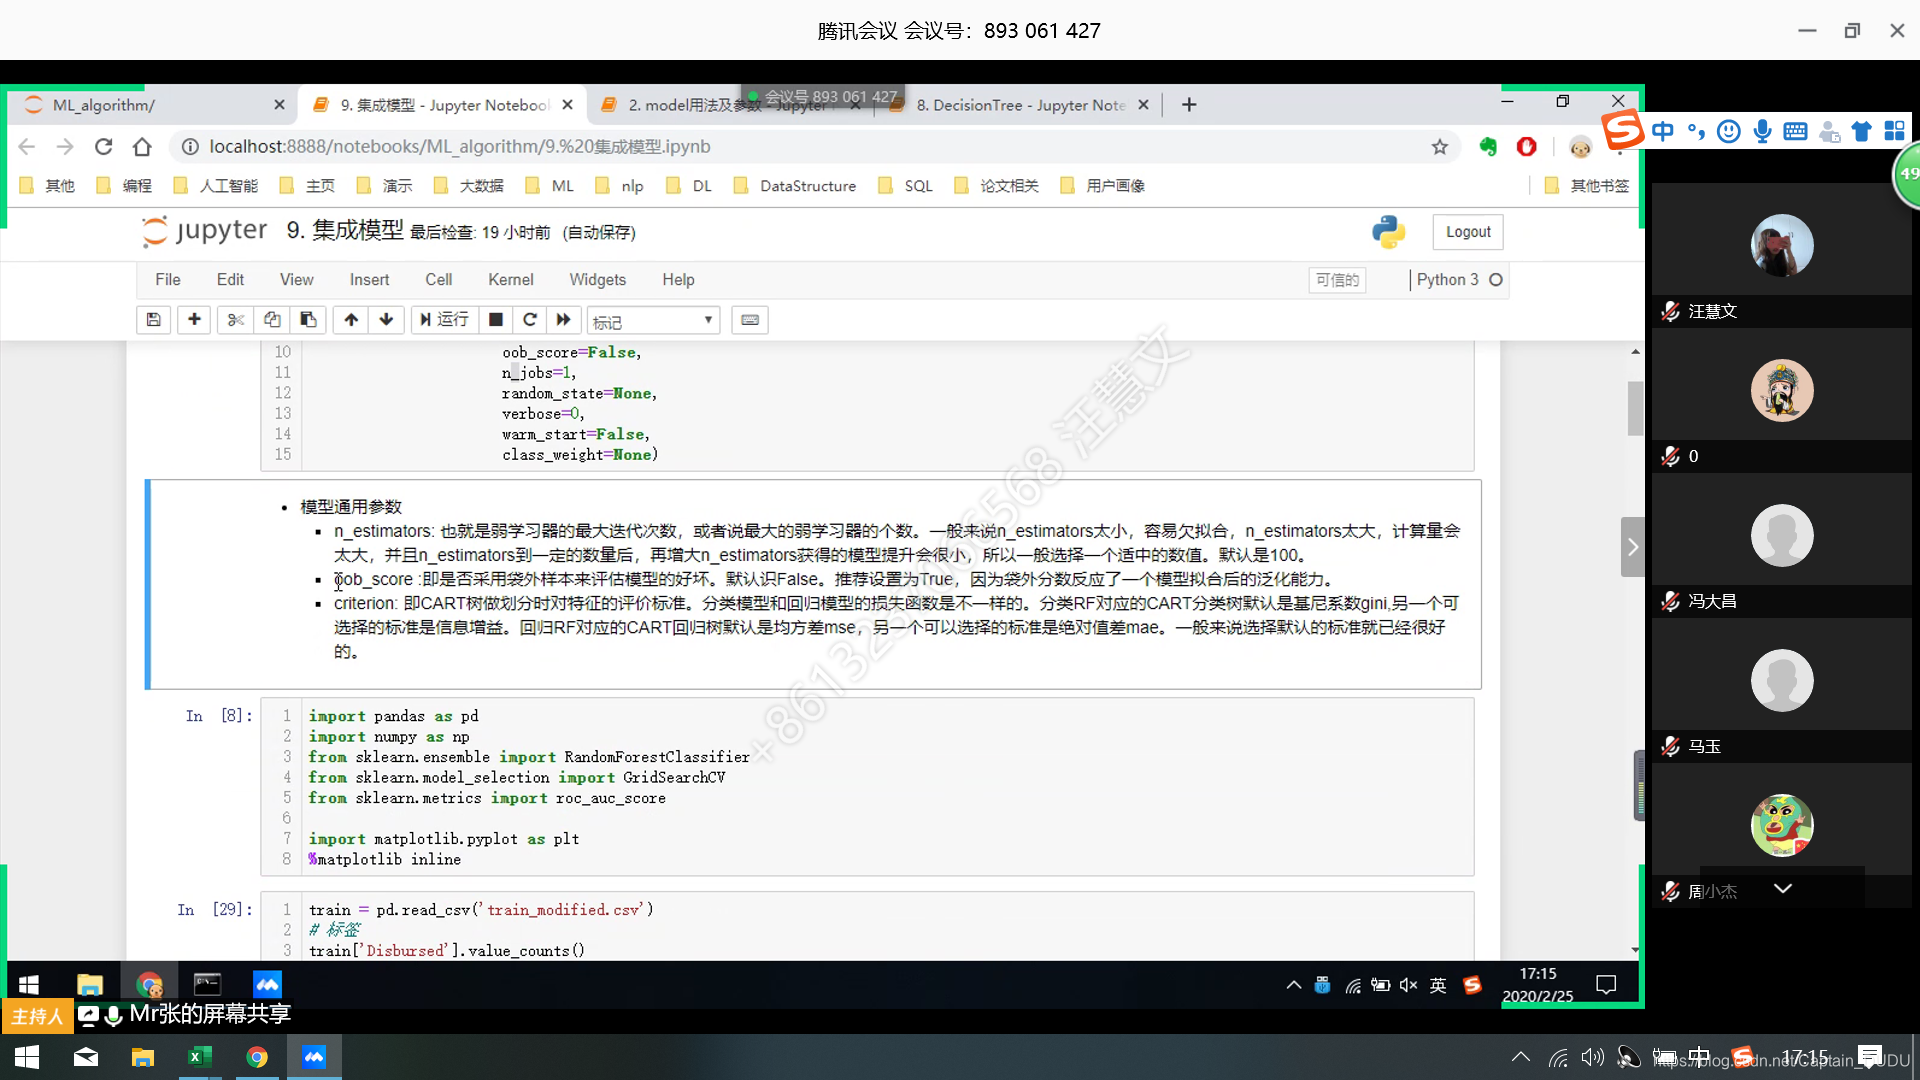This screenshot has width=1920, height=1080.
Task: Click the Jupyter logo
Action: 205,231
